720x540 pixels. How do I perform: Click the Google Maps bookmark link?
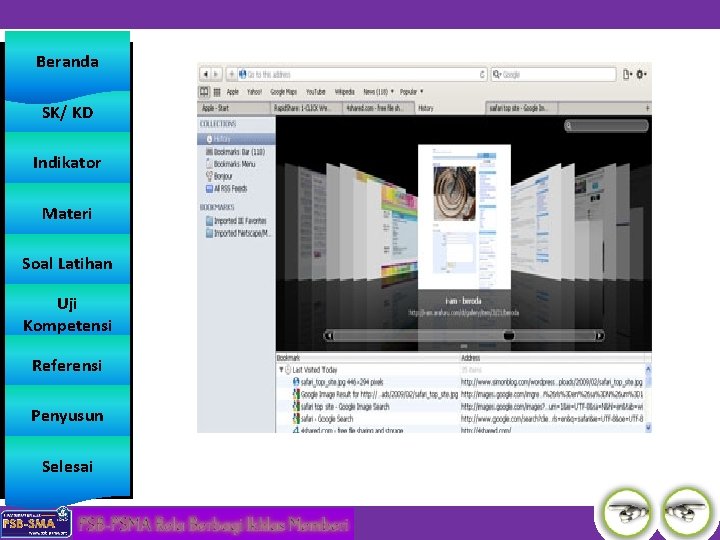[x=283, y=92]
